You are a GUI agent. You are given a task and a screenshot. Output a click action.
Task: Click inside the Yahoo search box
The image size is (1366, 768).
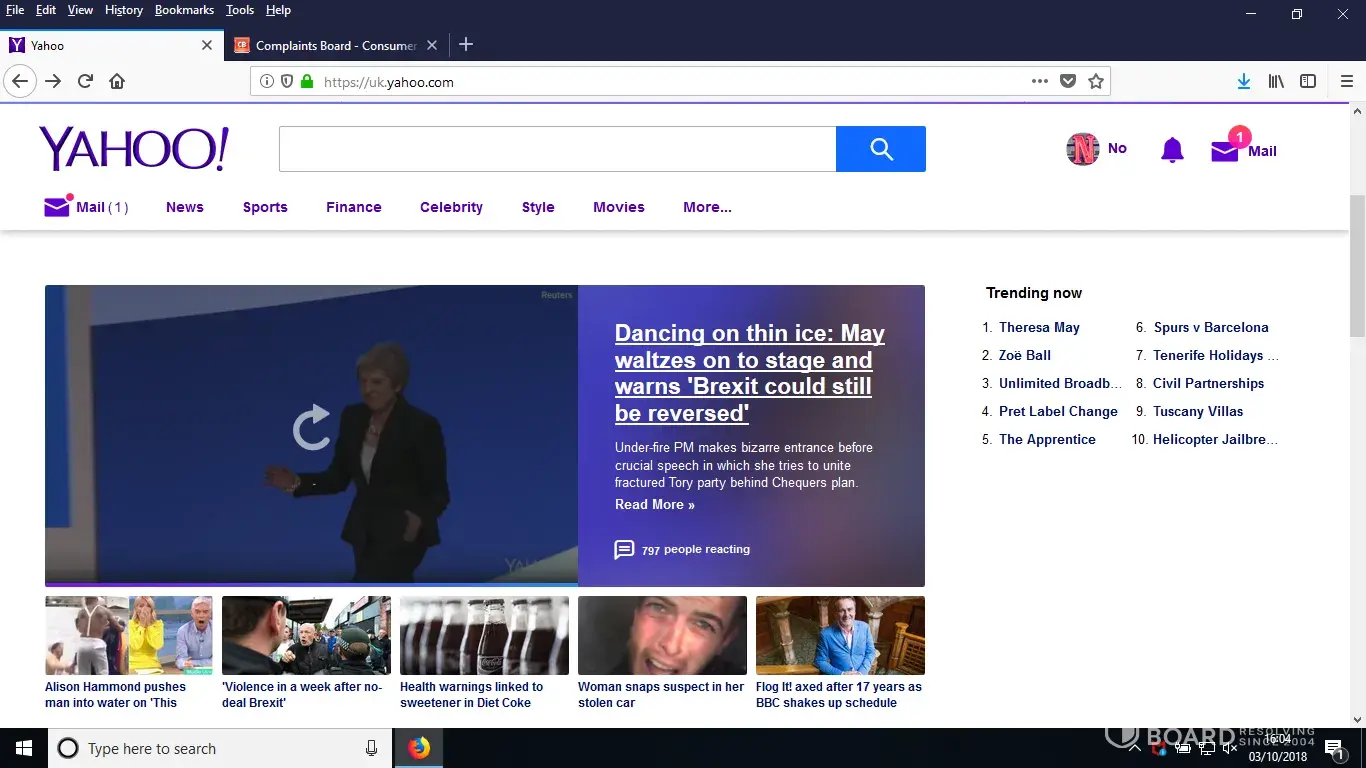click(557, 149)
